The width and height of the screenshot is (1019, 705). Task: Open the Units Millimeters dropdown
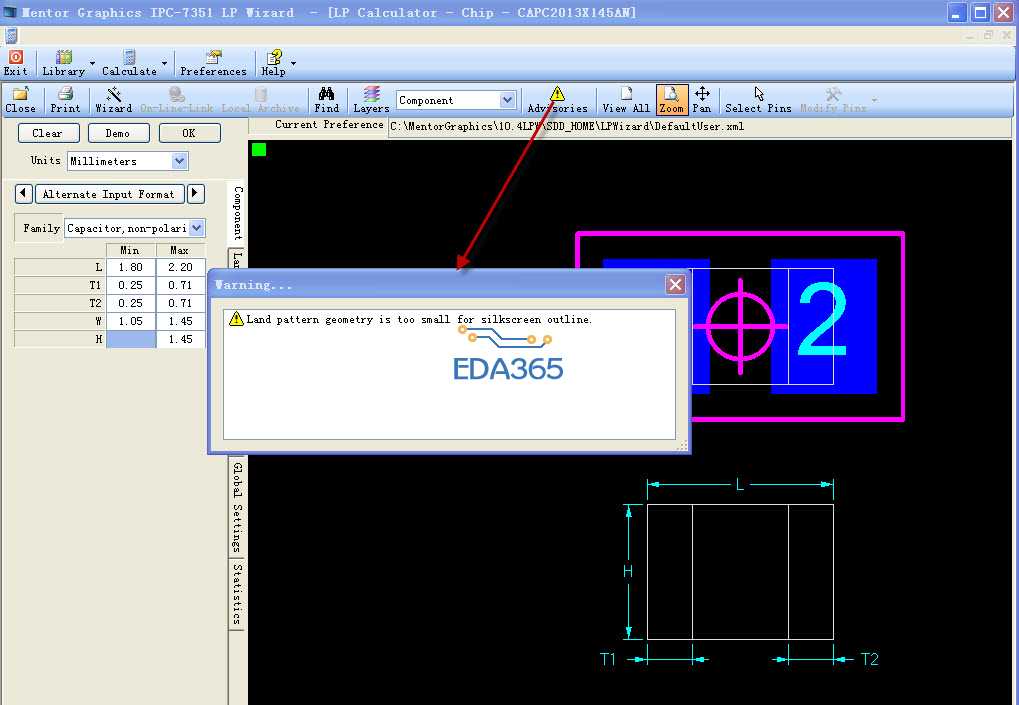tap(179, 161)
